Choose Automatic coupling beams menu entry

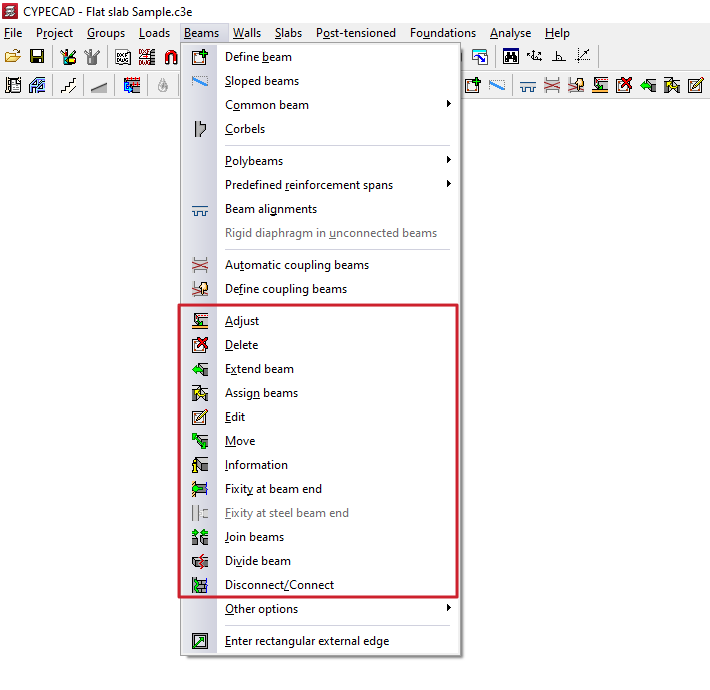tap(321, 265)
